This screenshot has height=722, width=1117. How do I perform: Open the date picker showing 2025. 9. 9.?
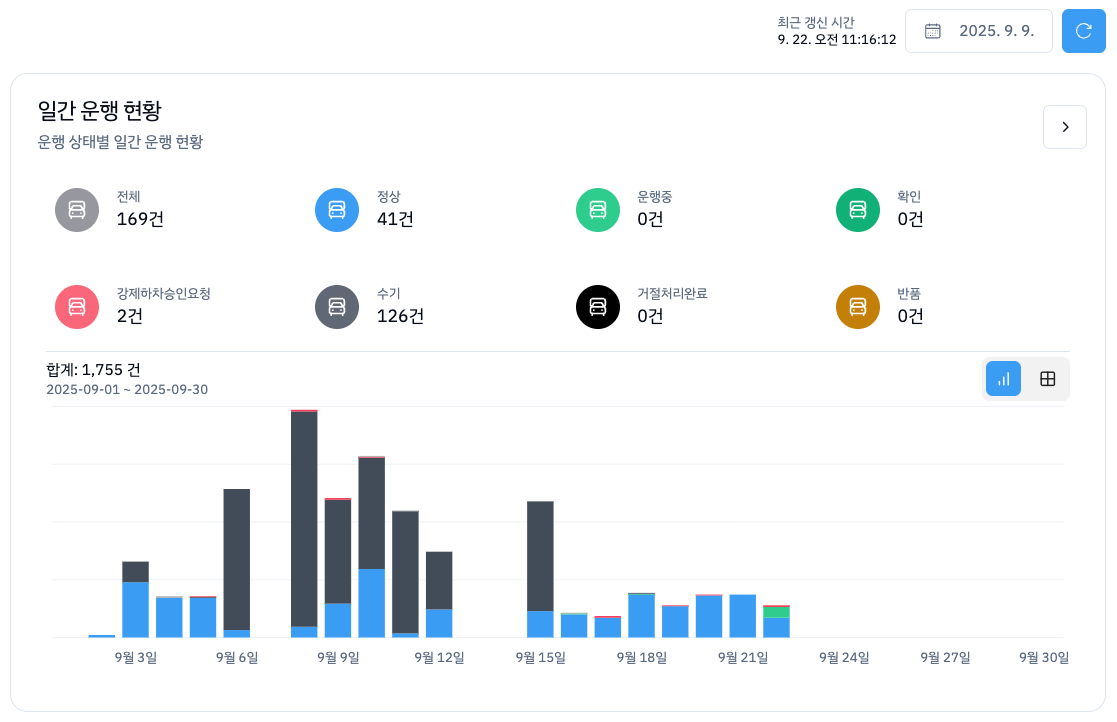(x=979, y=31)
